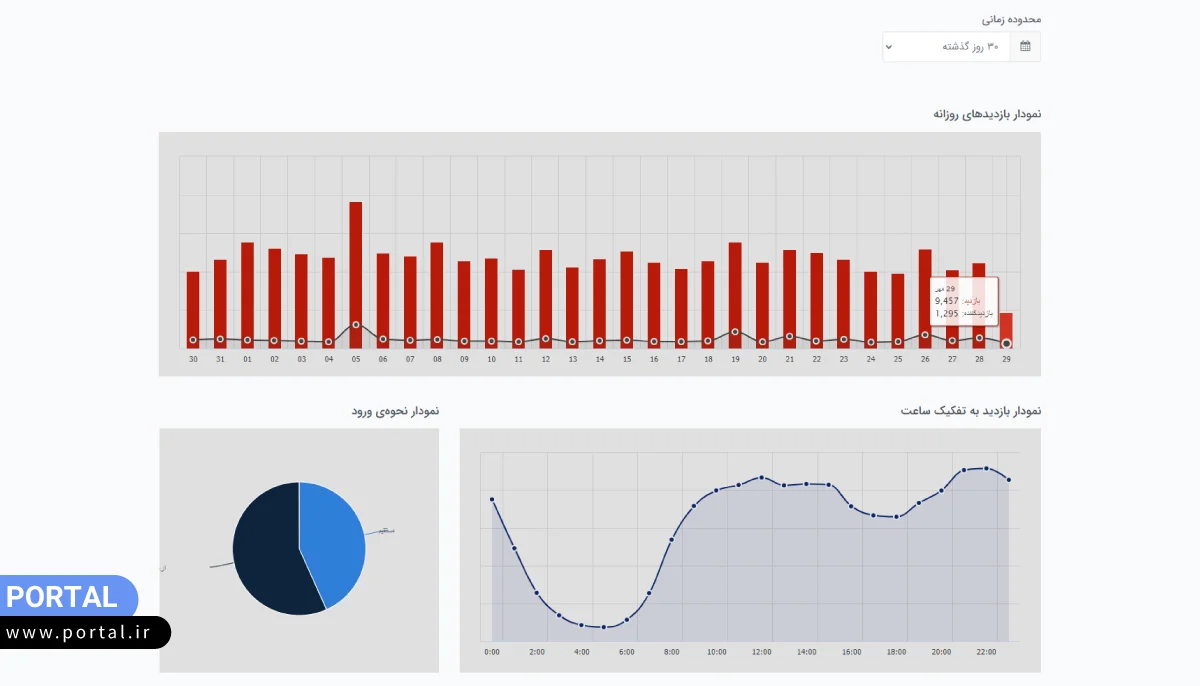This screenshot has height=686, width=1200.
Task: Click the visitor line marker on day 05
Action: coord(356,325)
